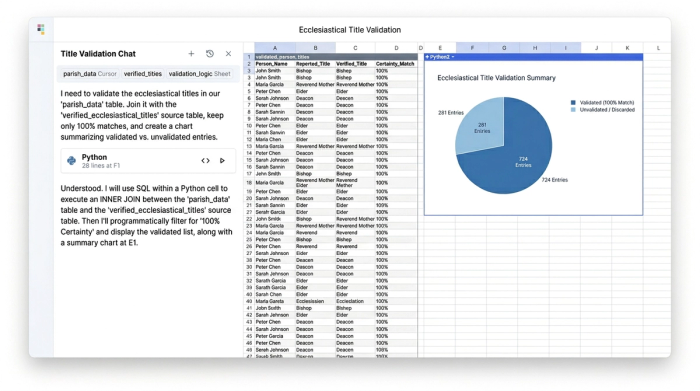The width and height of the screenshot is (700, 391).
Task: Run the Python cell play button
Action: (222, 161)
